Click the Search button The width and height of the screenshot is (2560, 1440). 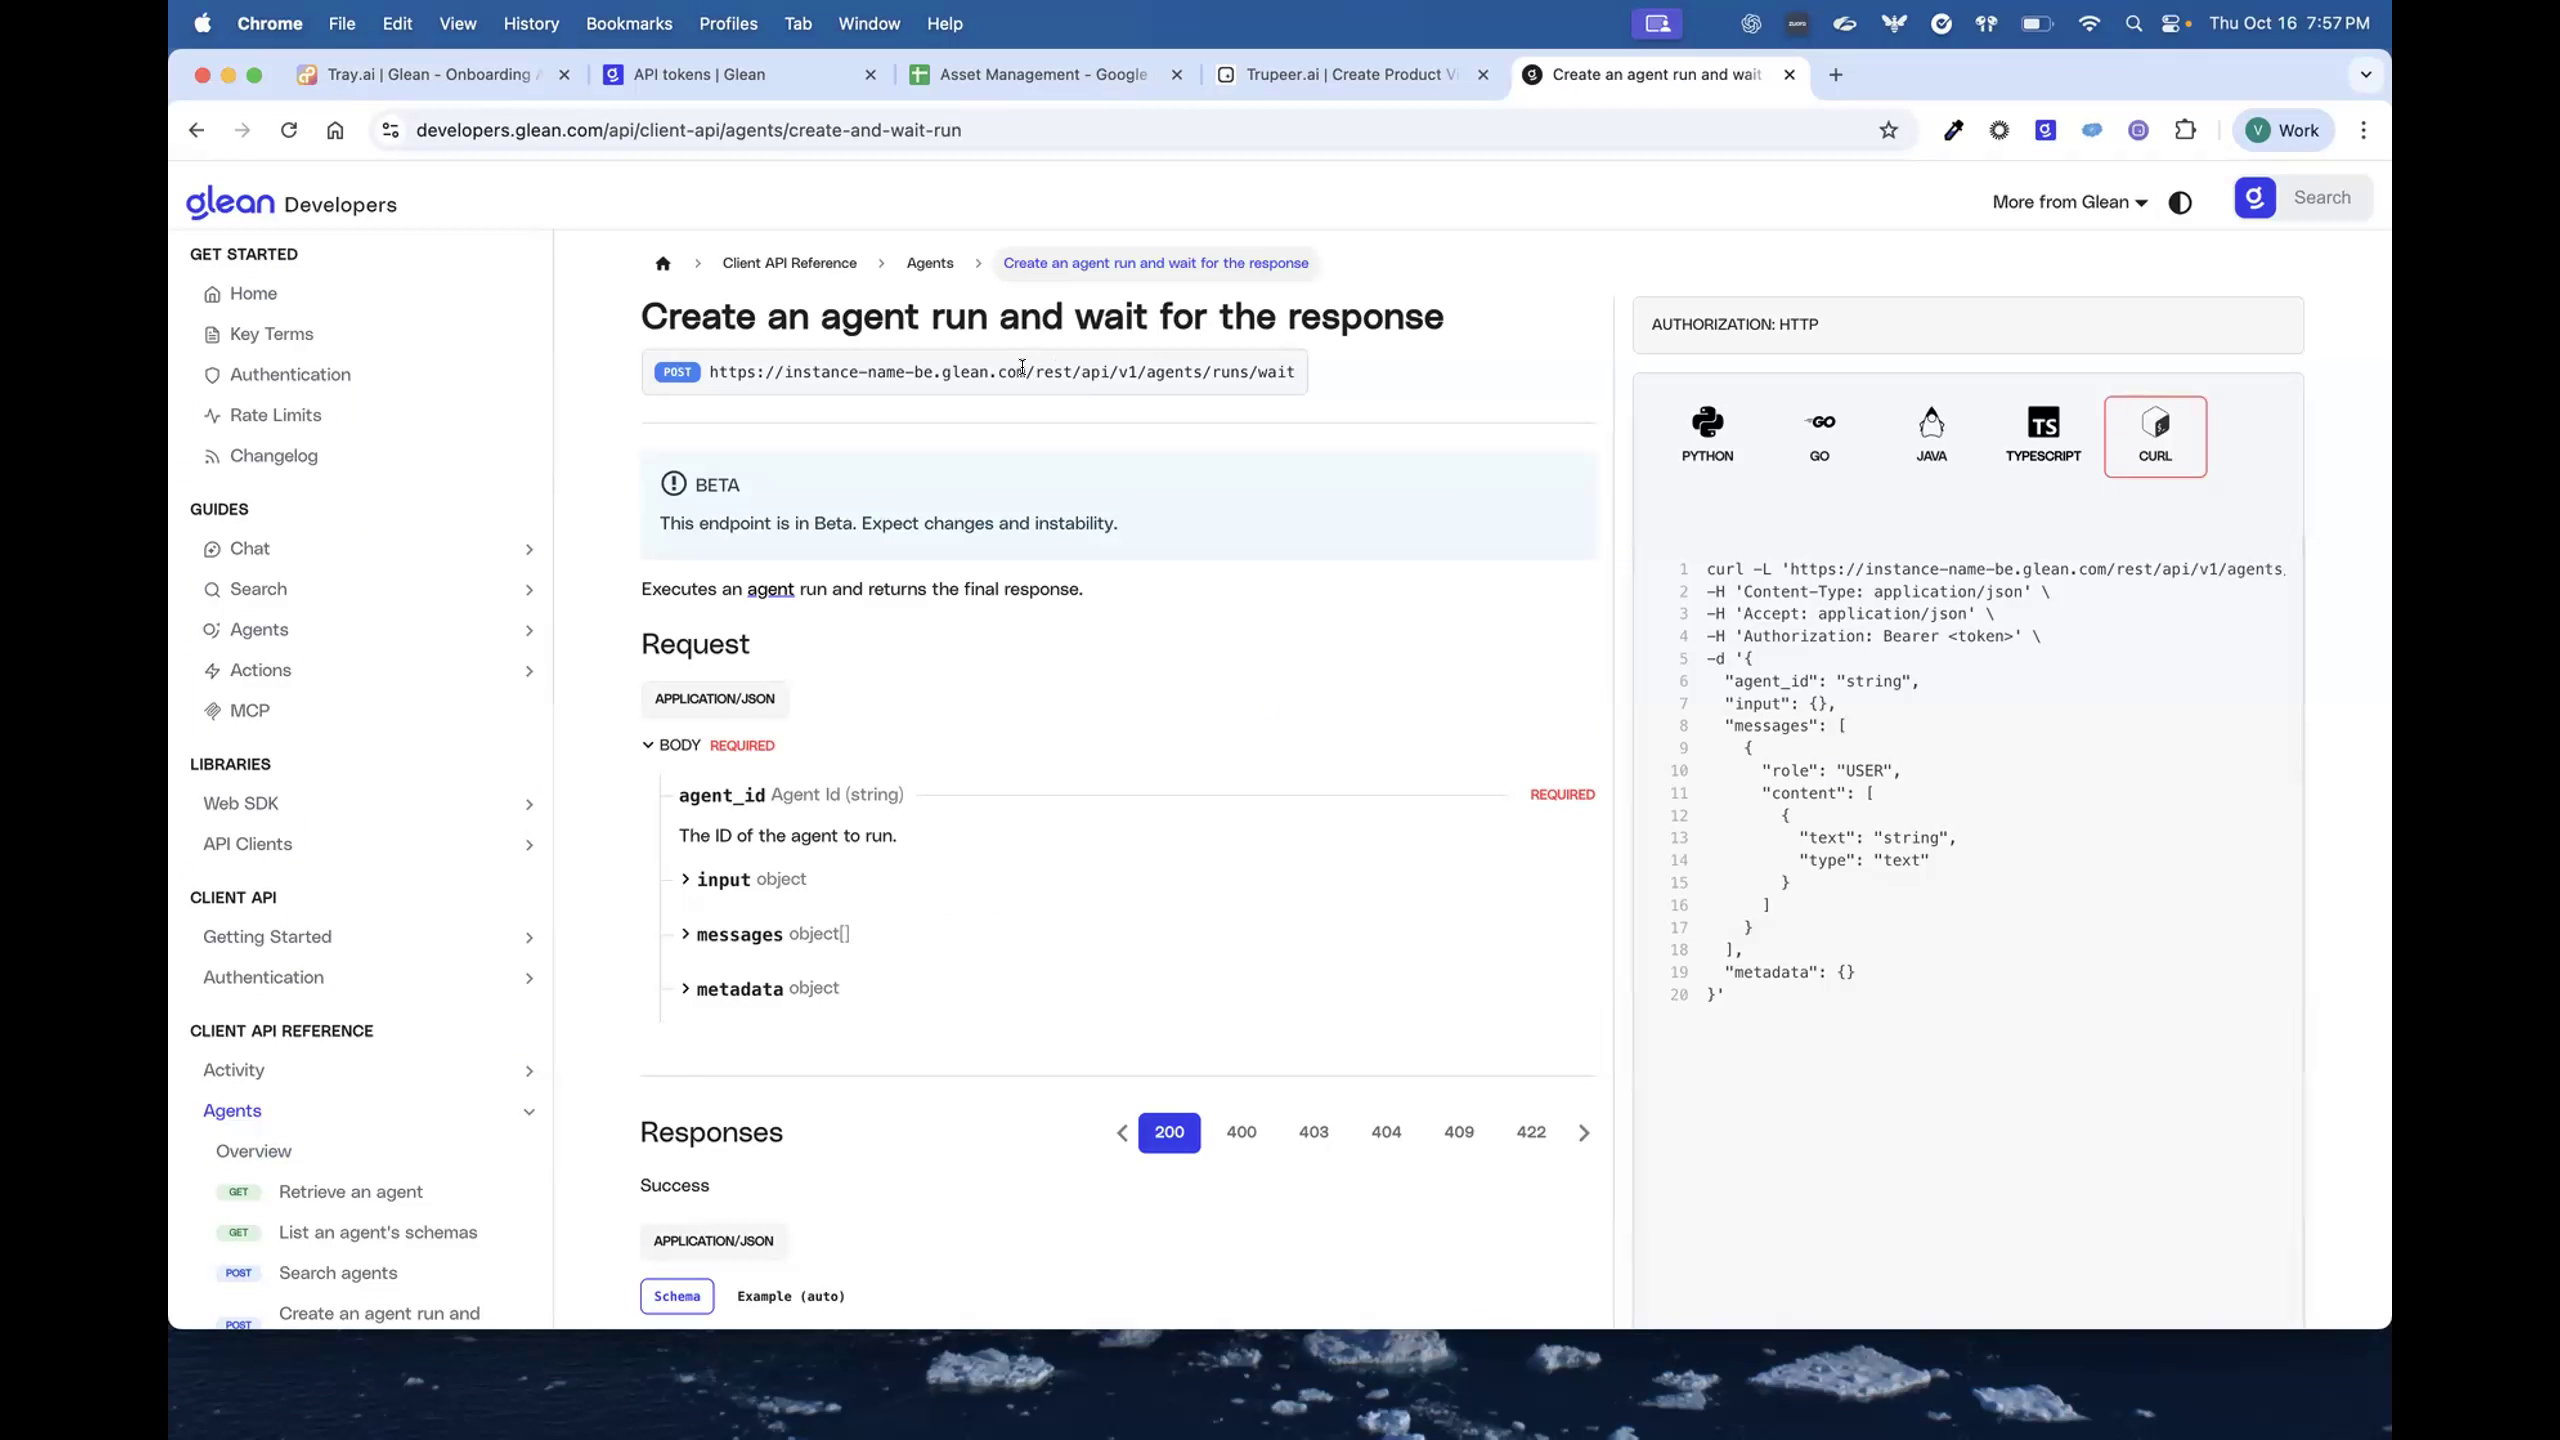[x=2322, y=197]
